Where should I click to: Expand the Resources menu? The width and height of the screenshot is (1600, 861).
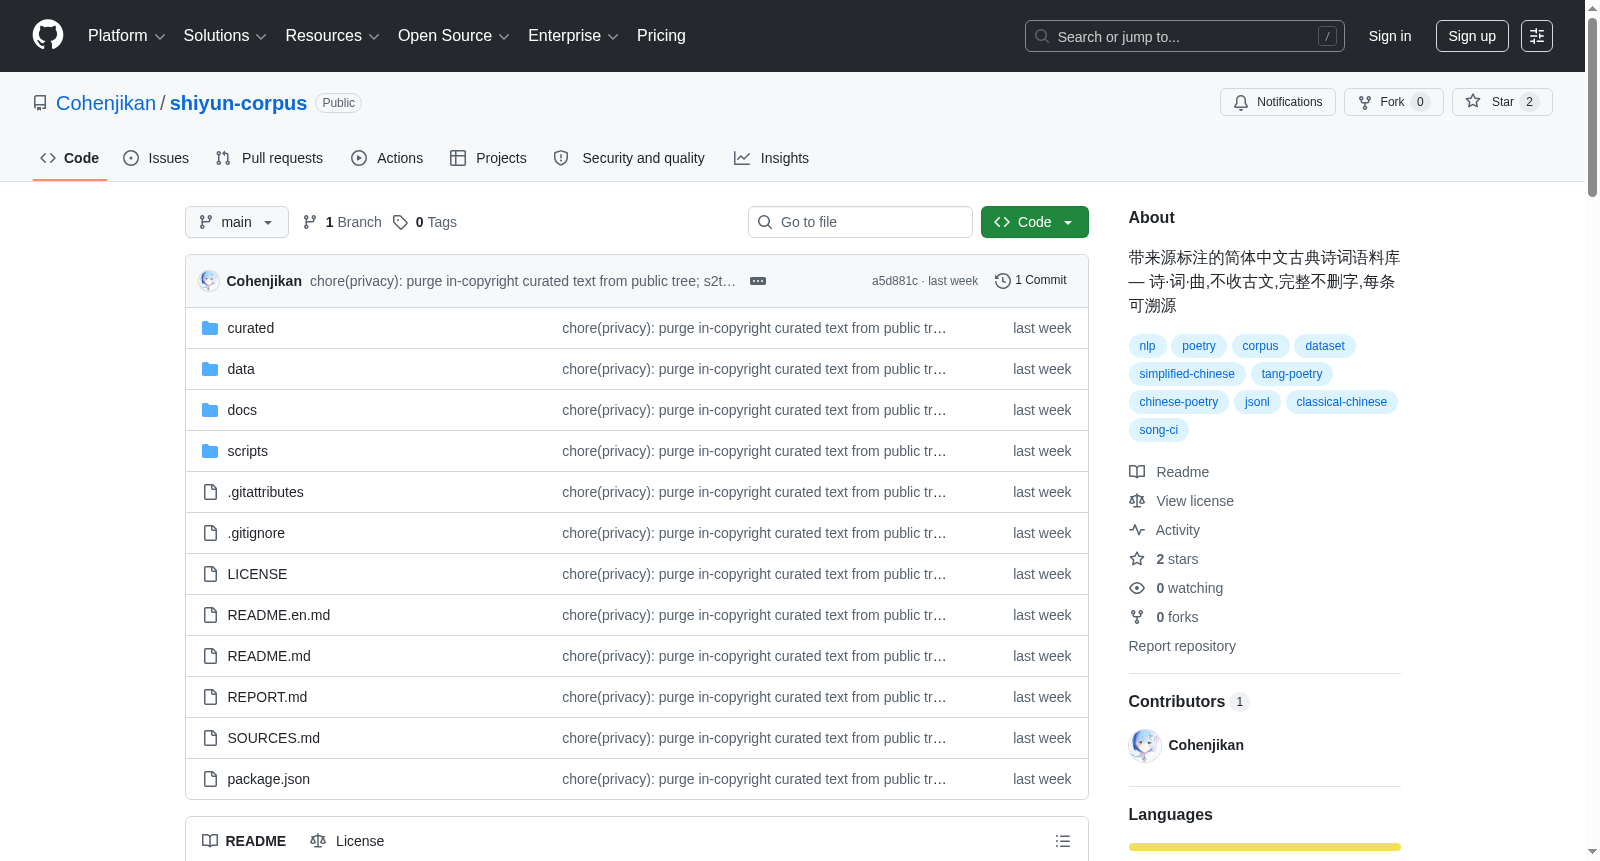click(x=332, y=36)
